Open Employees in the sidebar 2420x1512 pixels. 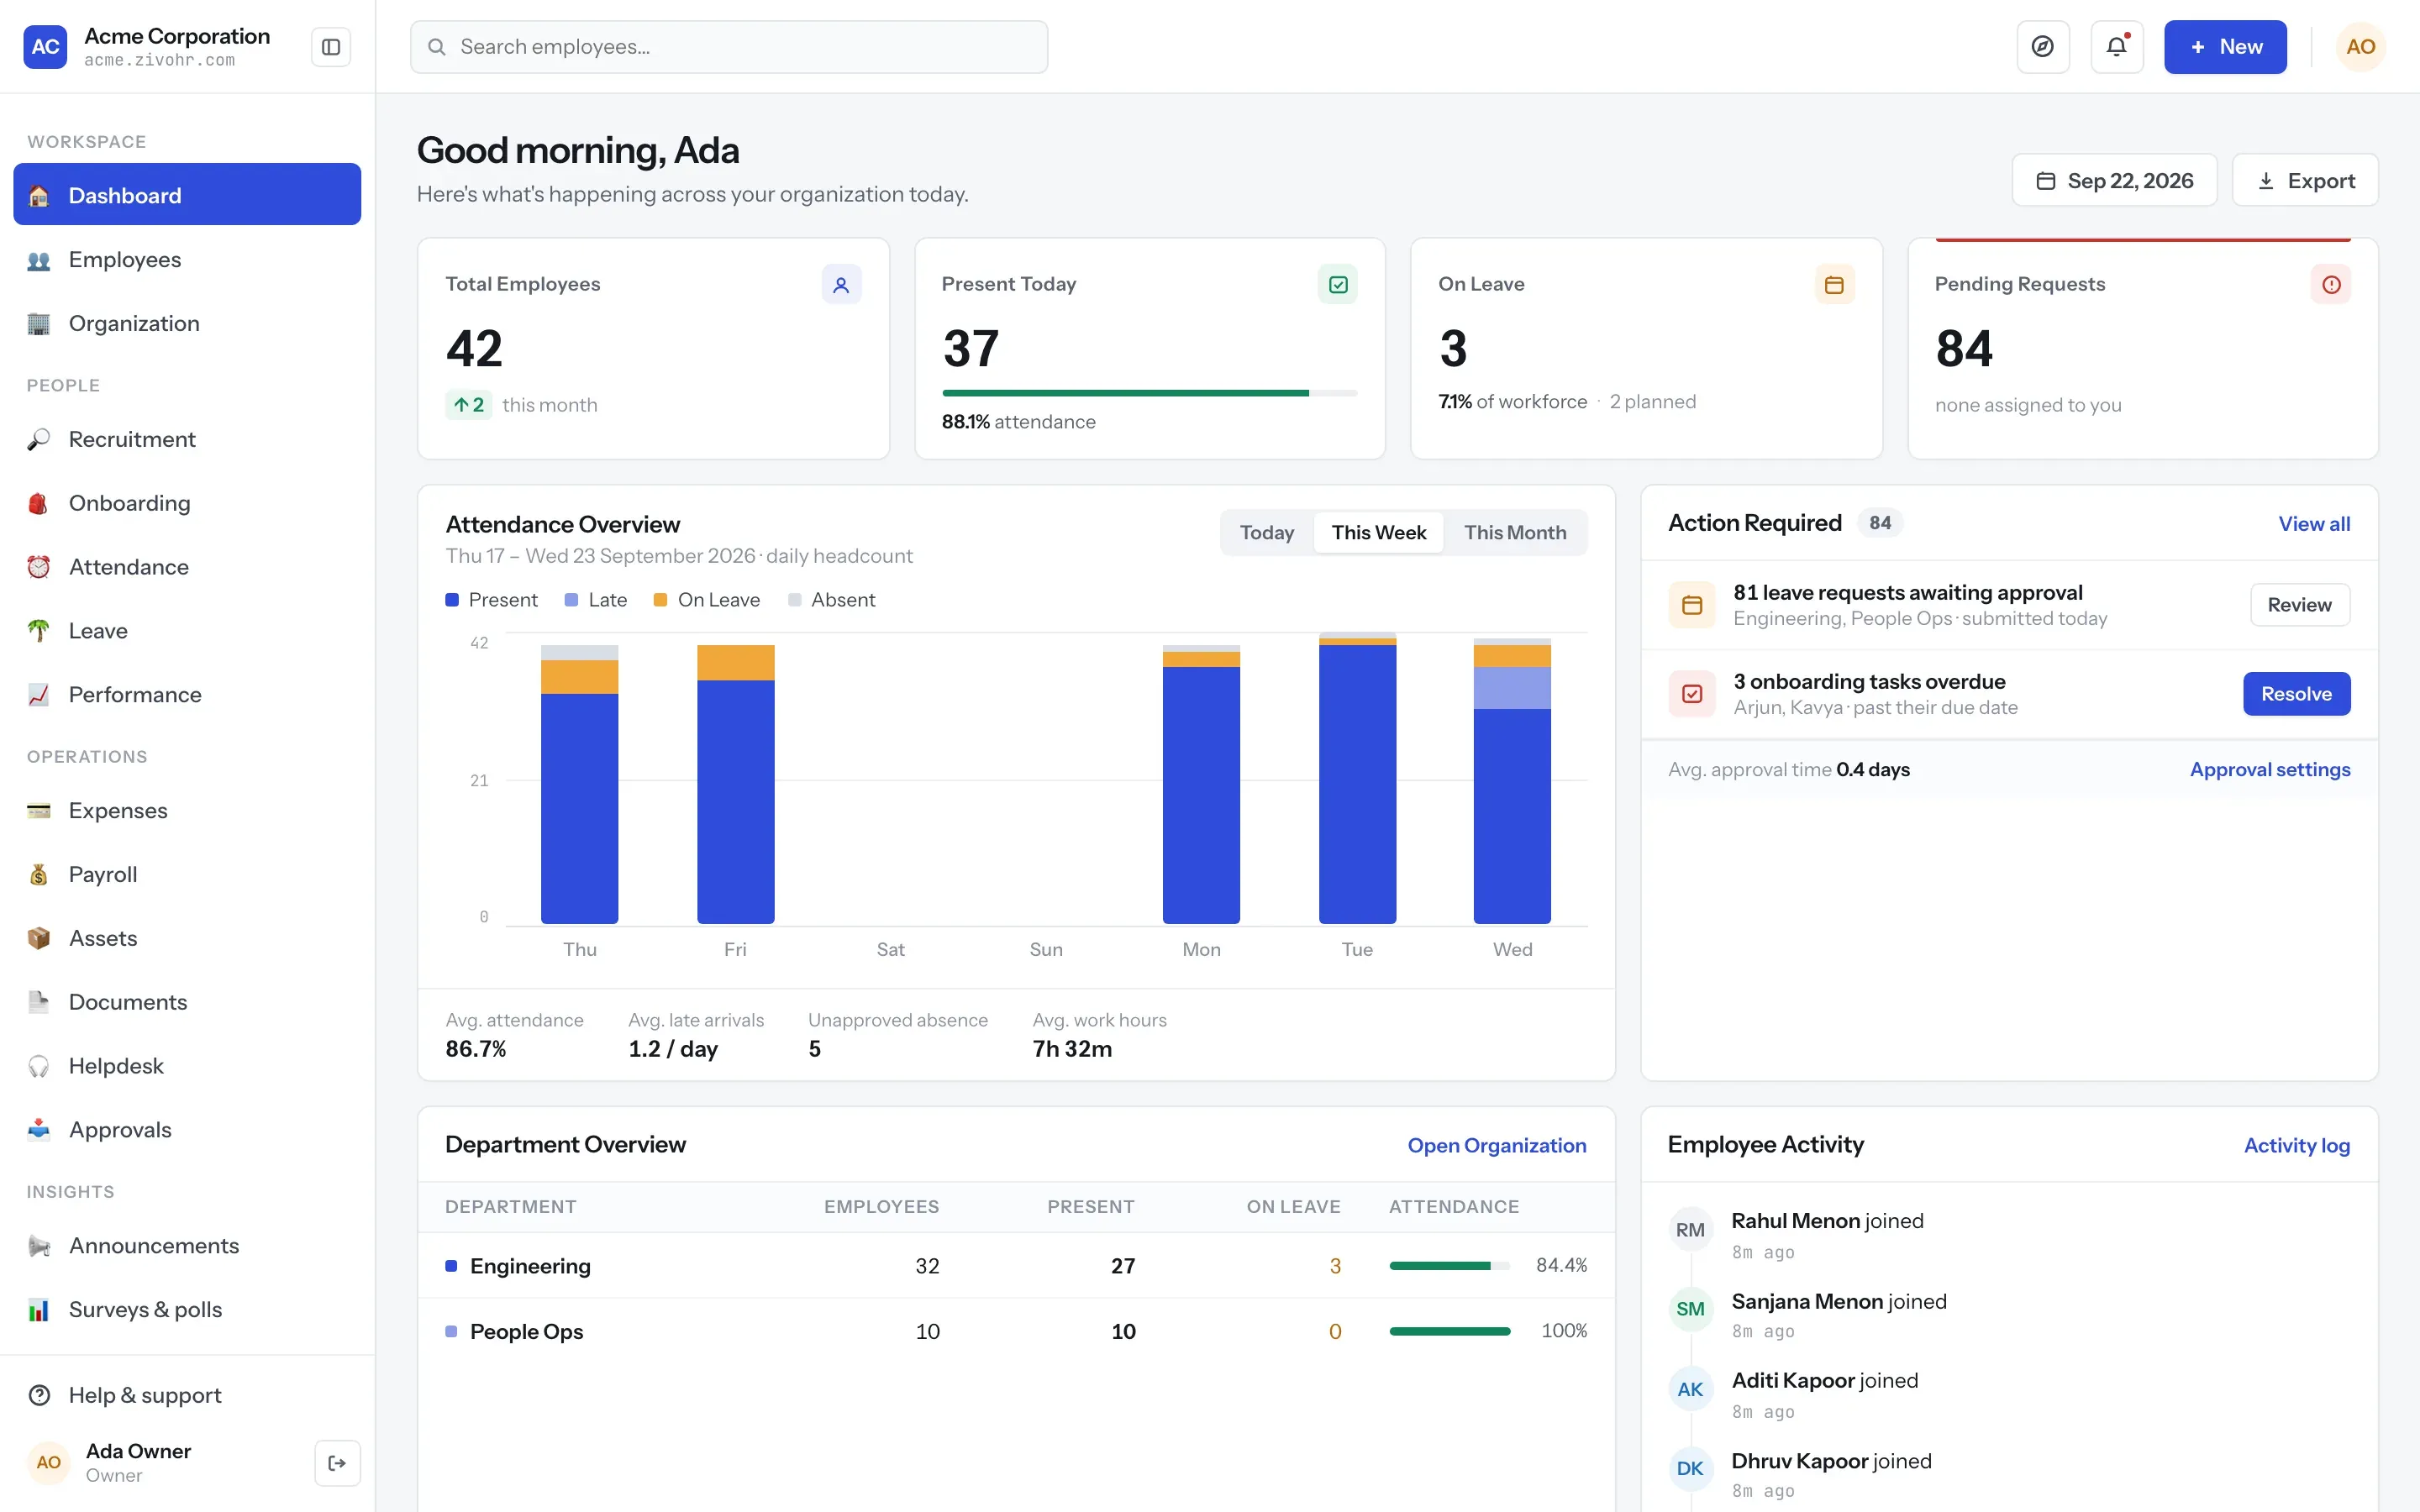(187, 260)
